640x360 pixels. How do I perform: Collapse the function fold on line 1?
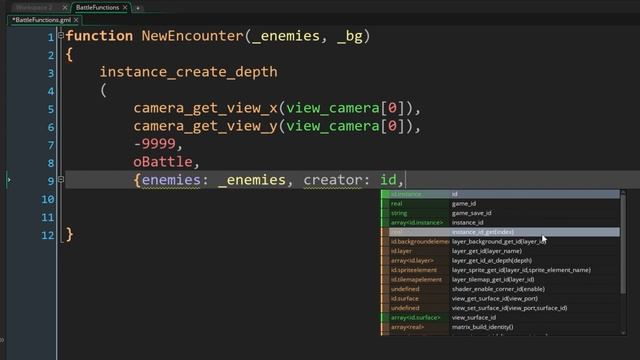(61, 36)
